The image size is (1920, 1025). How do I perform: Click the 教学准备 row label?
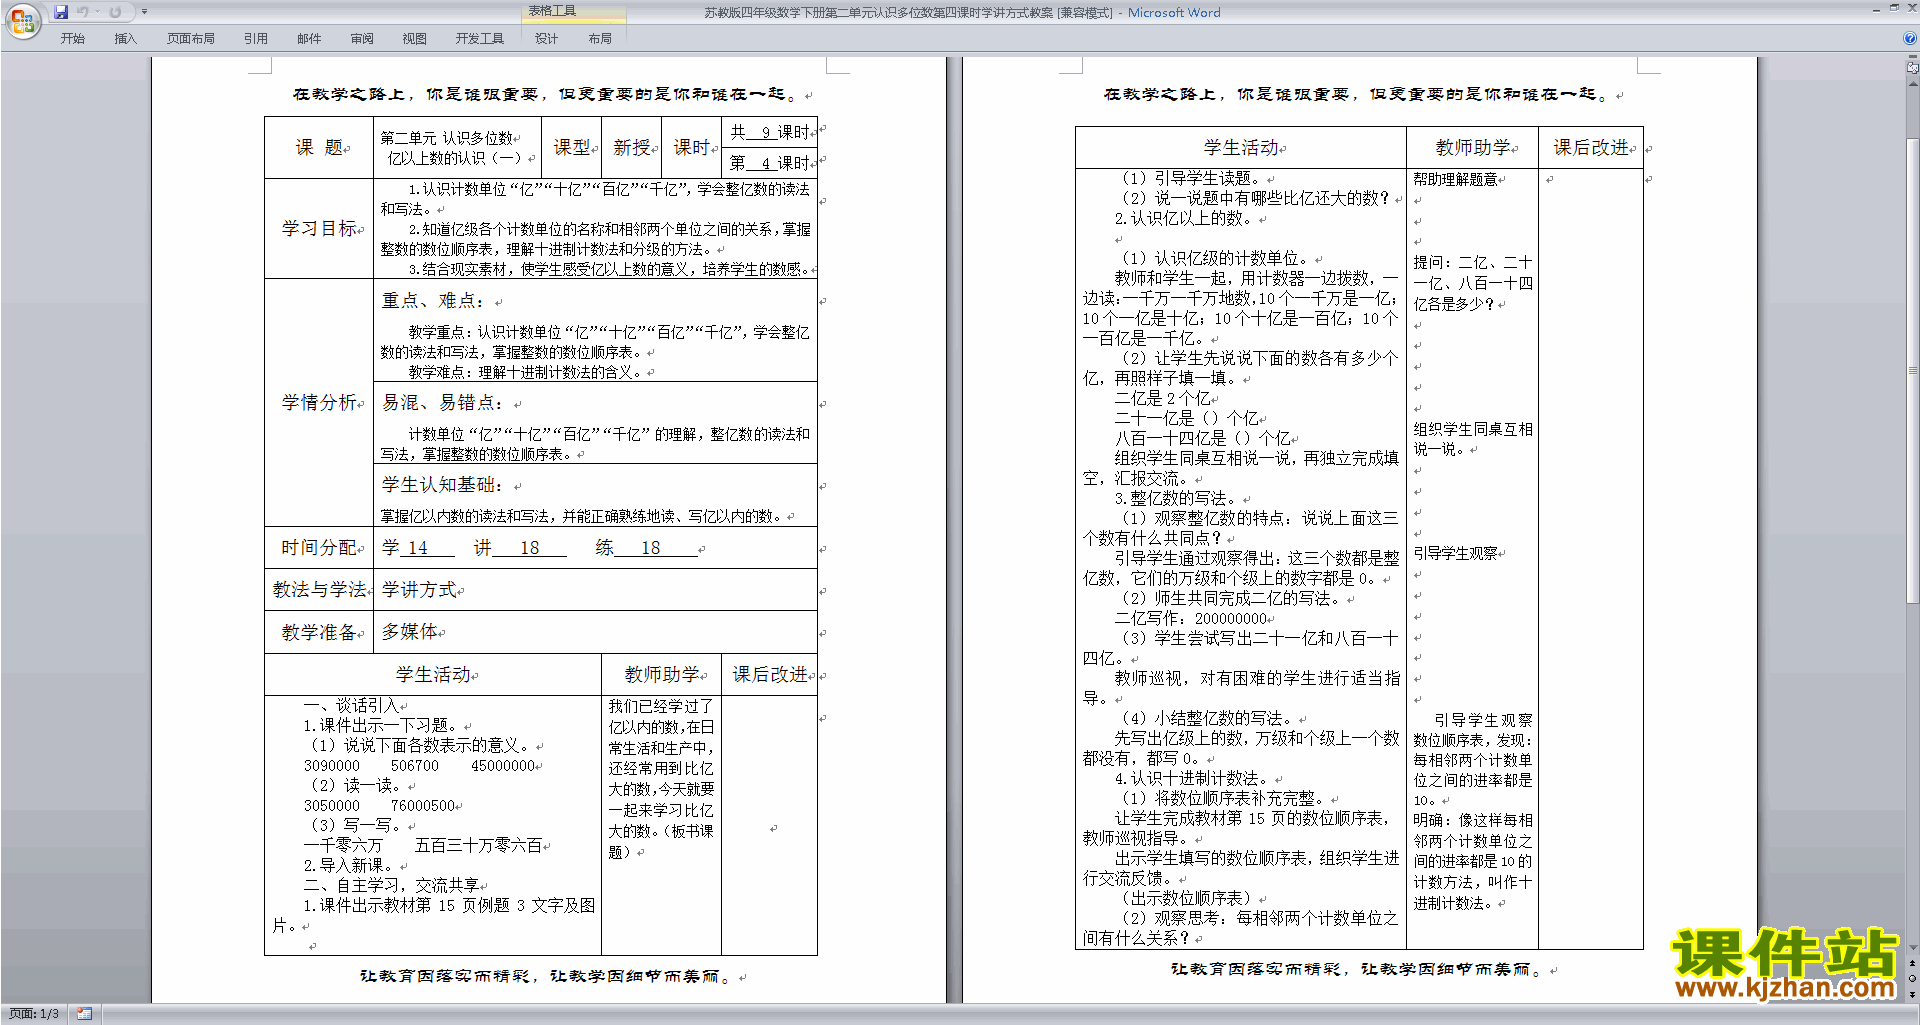(320, 632)
